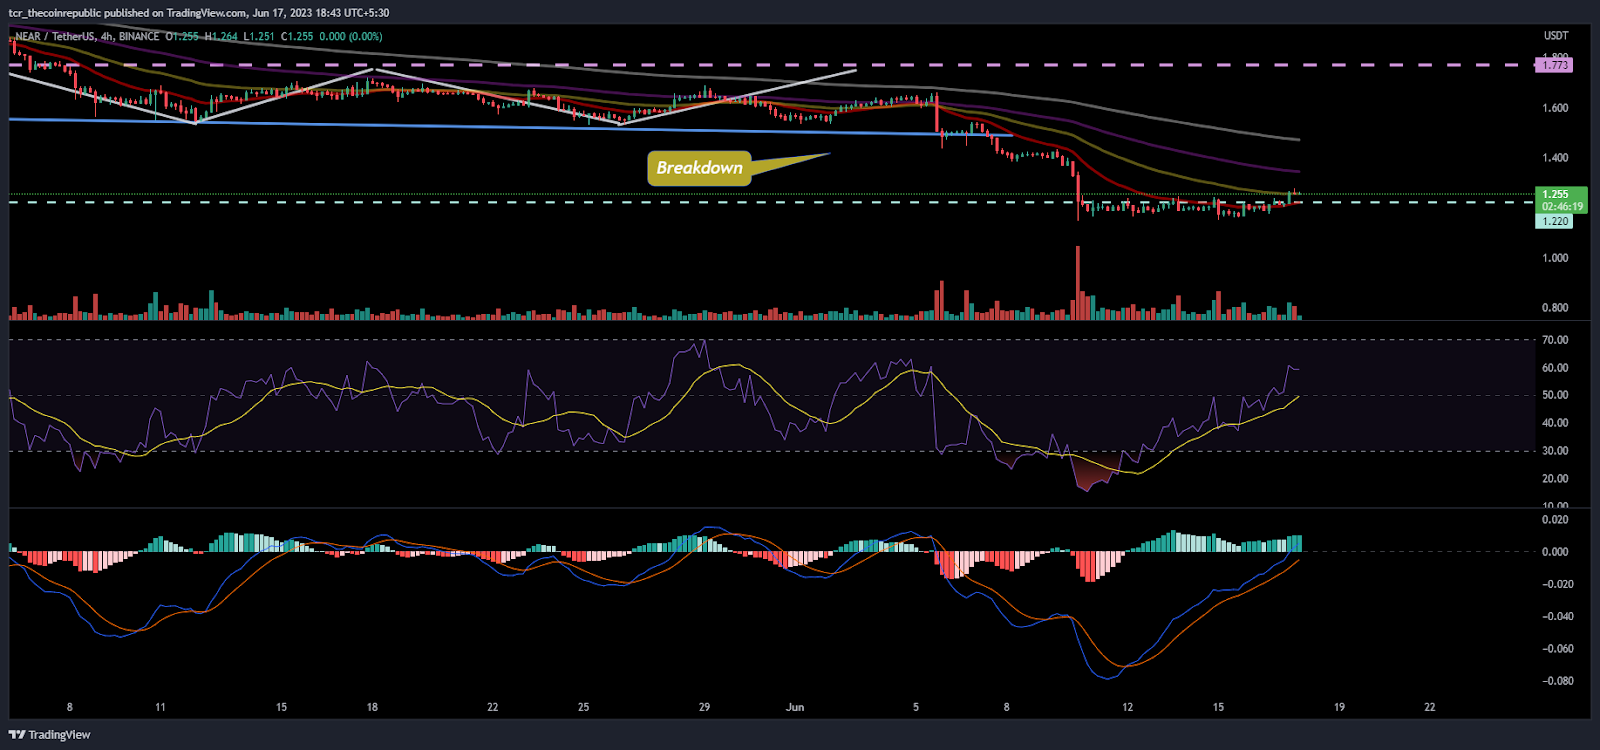Click the 0.000 MACD axis label
Screen dimensions: 1600x750
[1555, 552]
